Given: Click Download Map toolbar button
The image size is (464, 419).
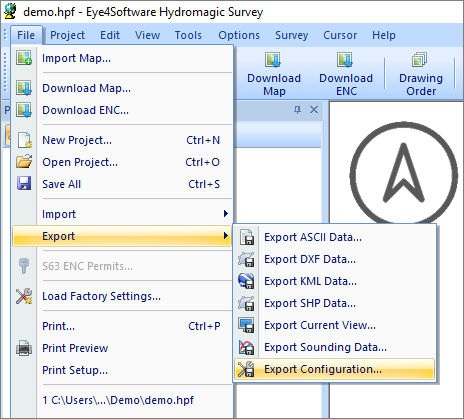Looking at the screenshot, I should coord(274,74).
